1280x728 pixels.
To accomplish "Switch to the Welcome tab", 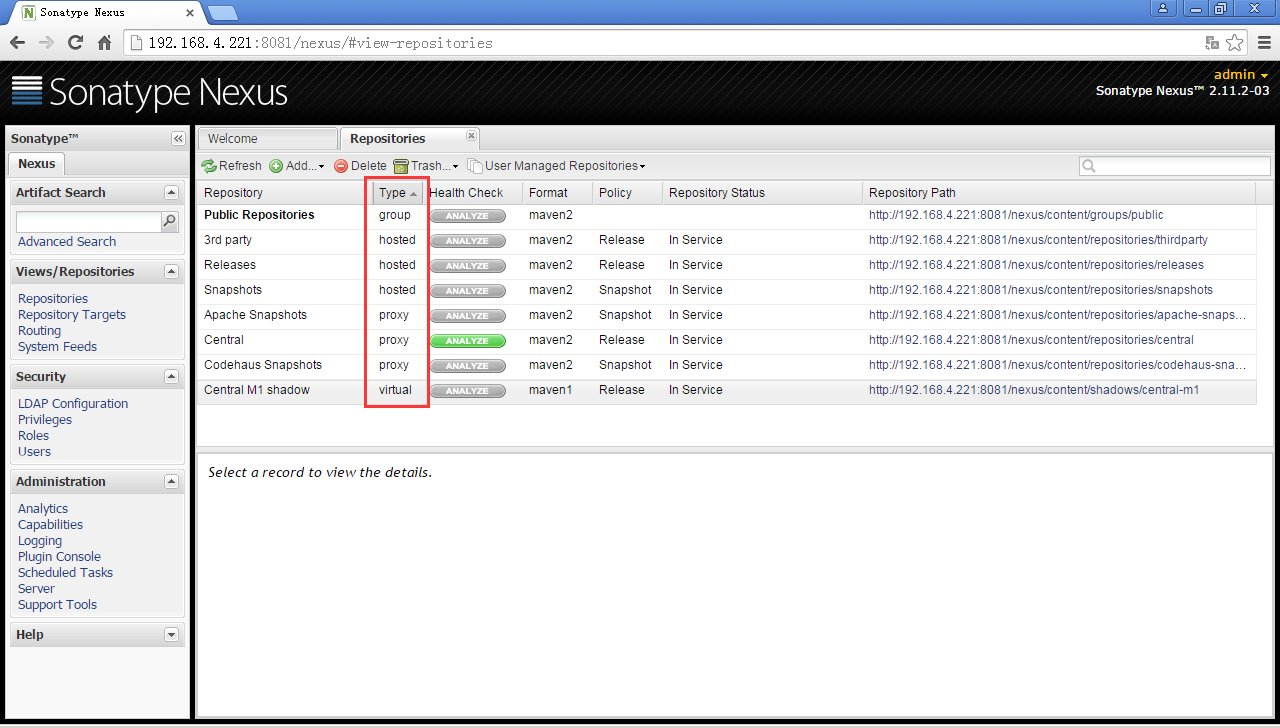I will click(268, 139).
